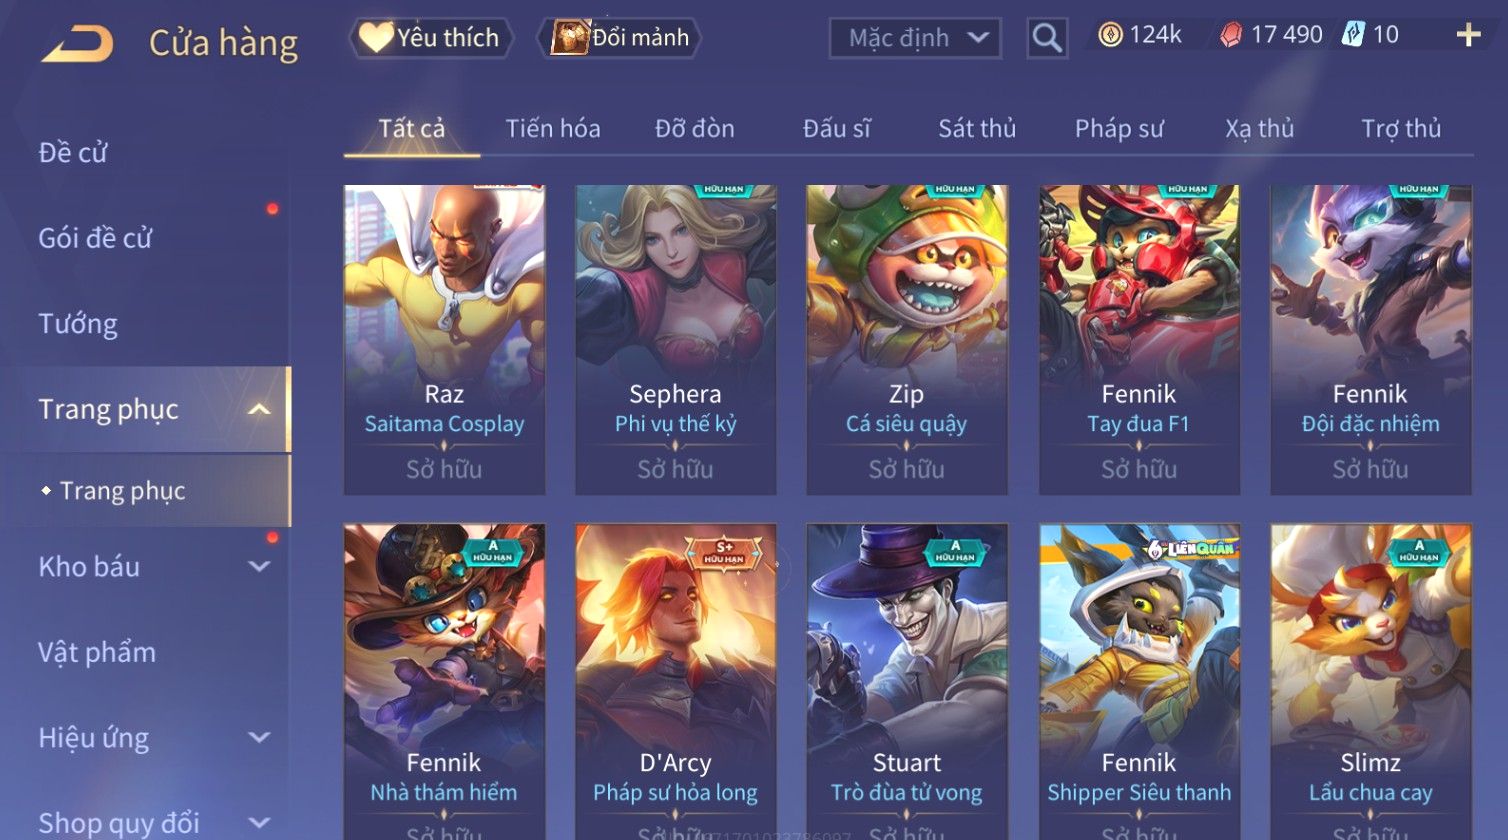The height and width of the screenshot is (840, 1508).
Task: Open Đổi mảnh chest exchange
Action: pos(620,38)
